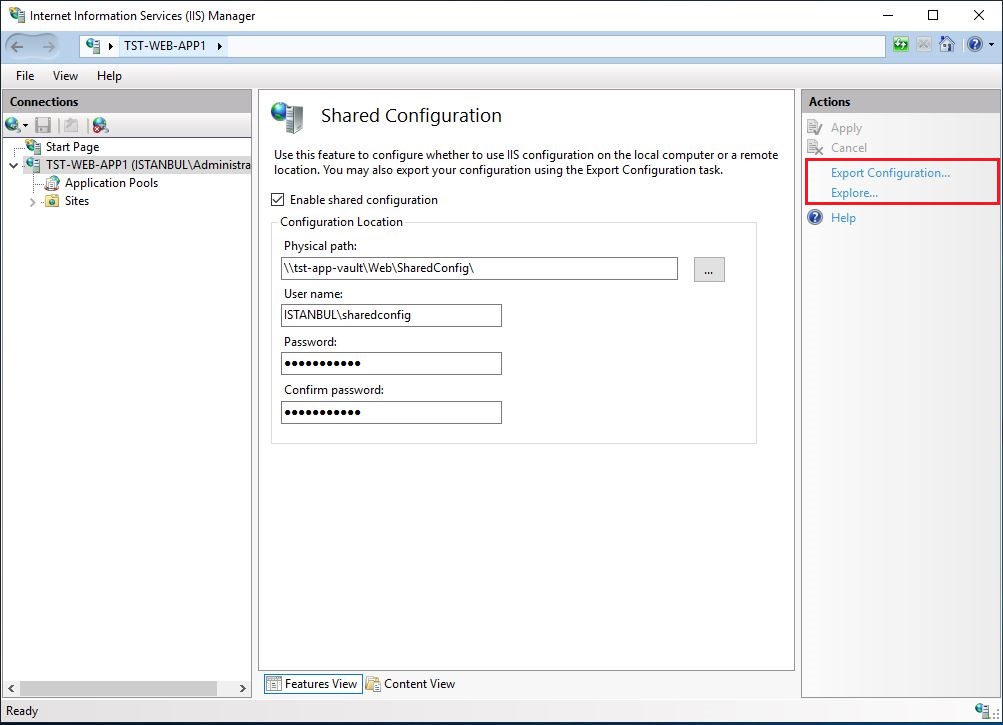
Task: Switch to the Content View tab
Action: tap(411, 683)
